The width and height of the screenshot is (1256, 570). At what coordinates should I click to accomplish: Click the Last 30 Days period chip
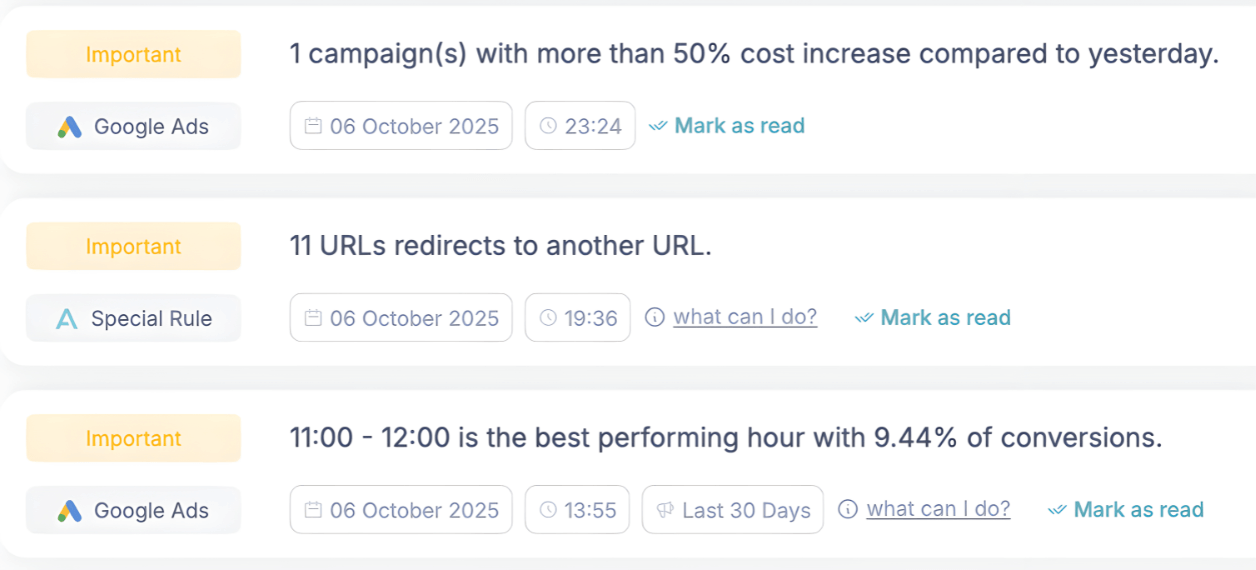(733, 510)
